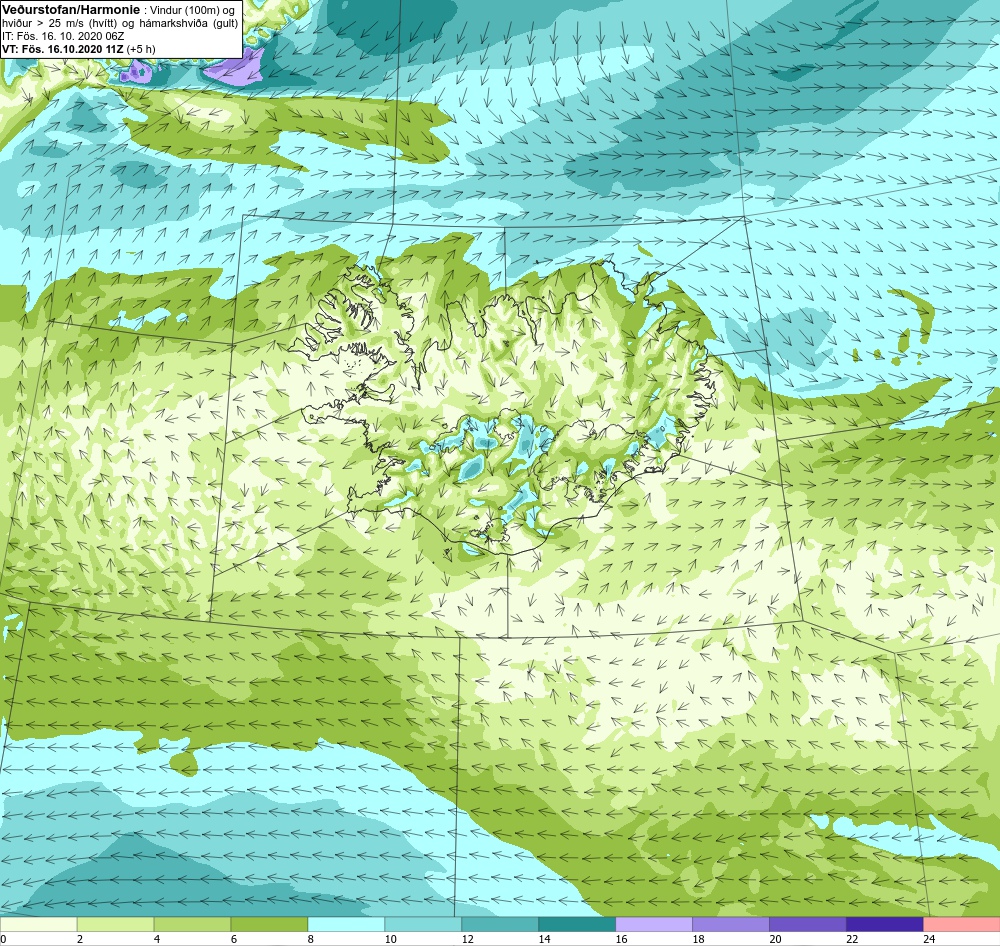The height and width of the screenshot is (946, 1000).
Task: Click the legend scale label "12"
Action: click(468, 939)
